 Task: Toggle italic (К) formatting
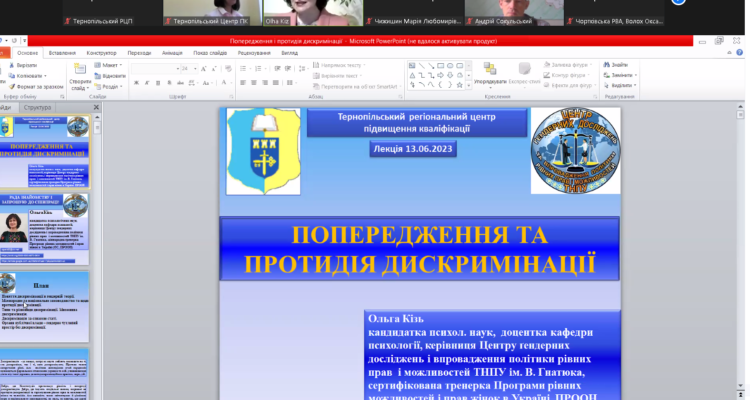pyautogui.click(x=147, y=83)
